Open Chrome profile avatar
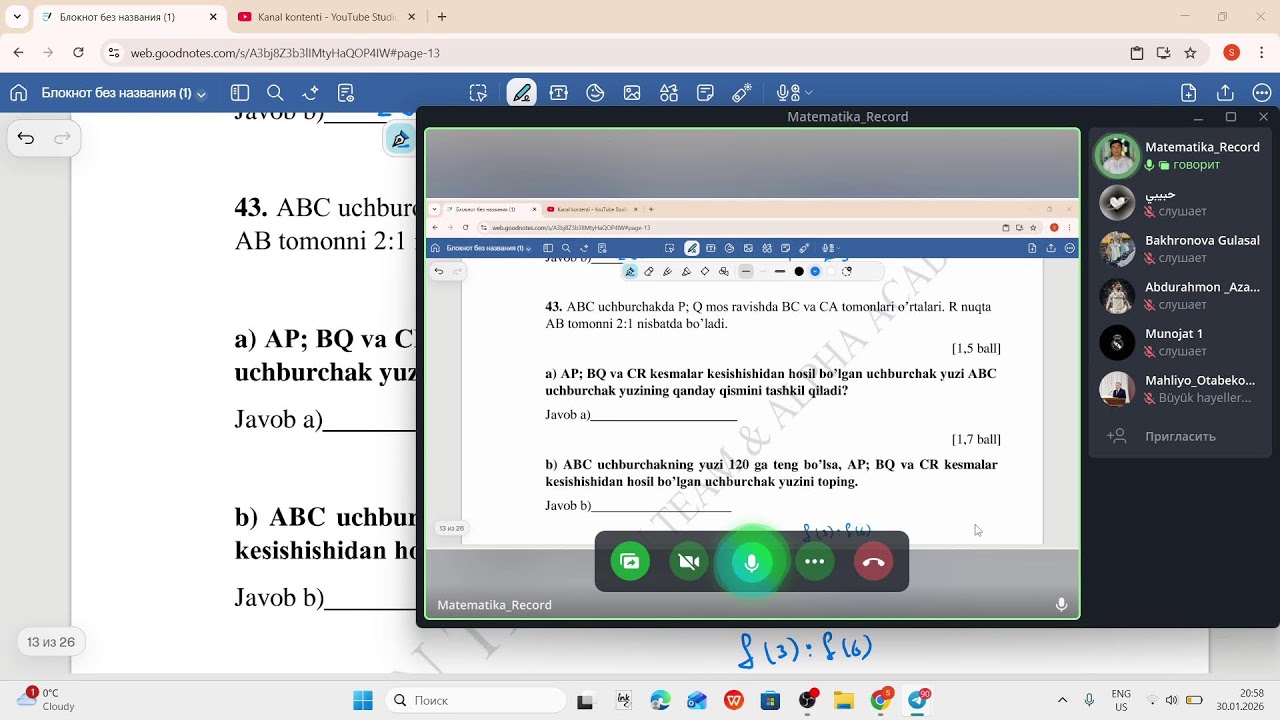Viewport: 1280px width, 720px height. point(1232,53)
